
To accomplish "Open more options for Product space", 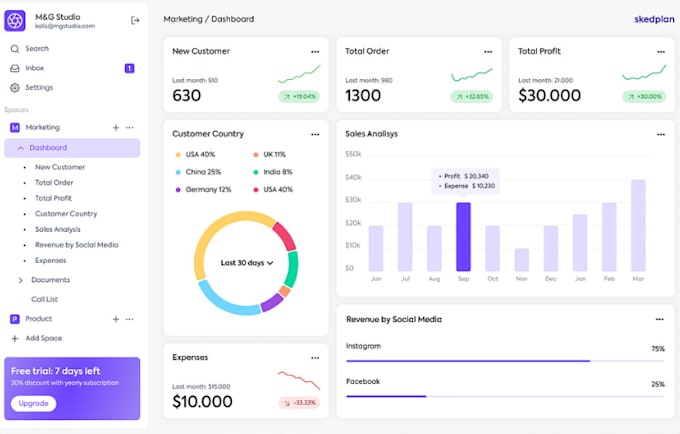I will click(130, 319).
